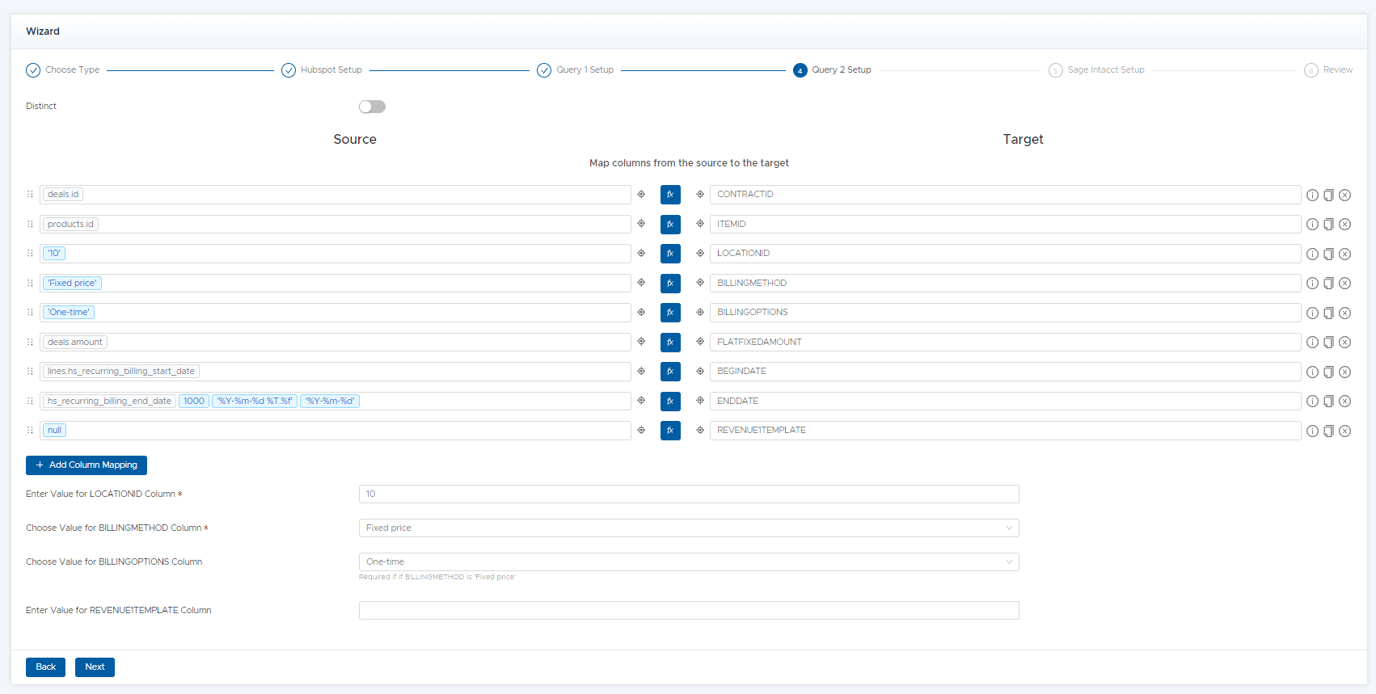Open the fx editor for the REVENUE1TEMPLATE row
Screen dimensions: 1376x694
click(670, 430)
